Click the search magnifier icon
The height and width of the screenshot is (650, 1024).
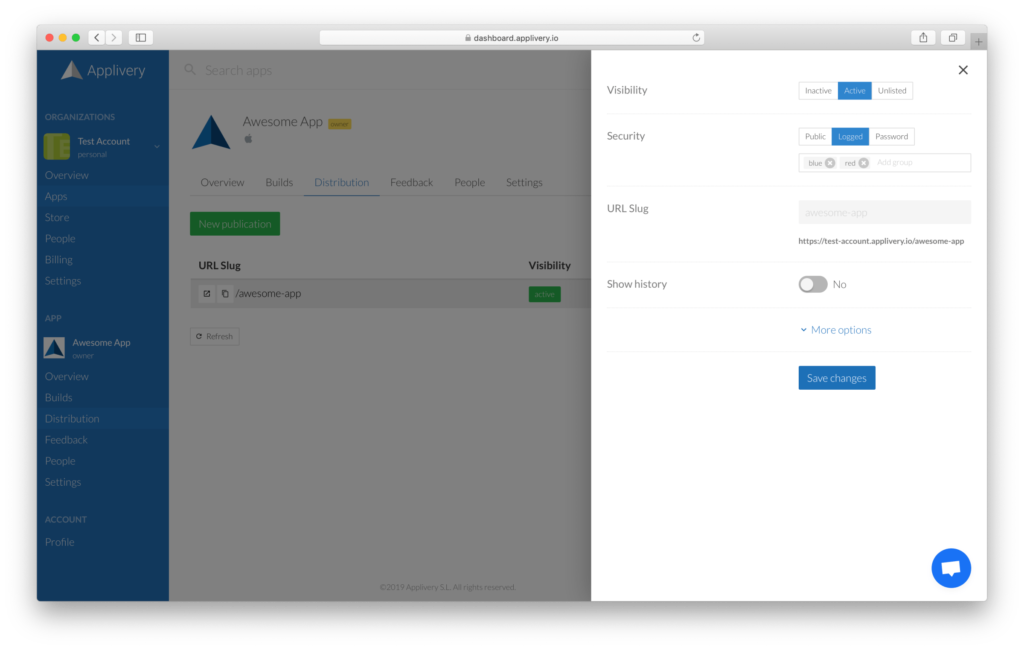pyautogui.click(x=190, y=69)
